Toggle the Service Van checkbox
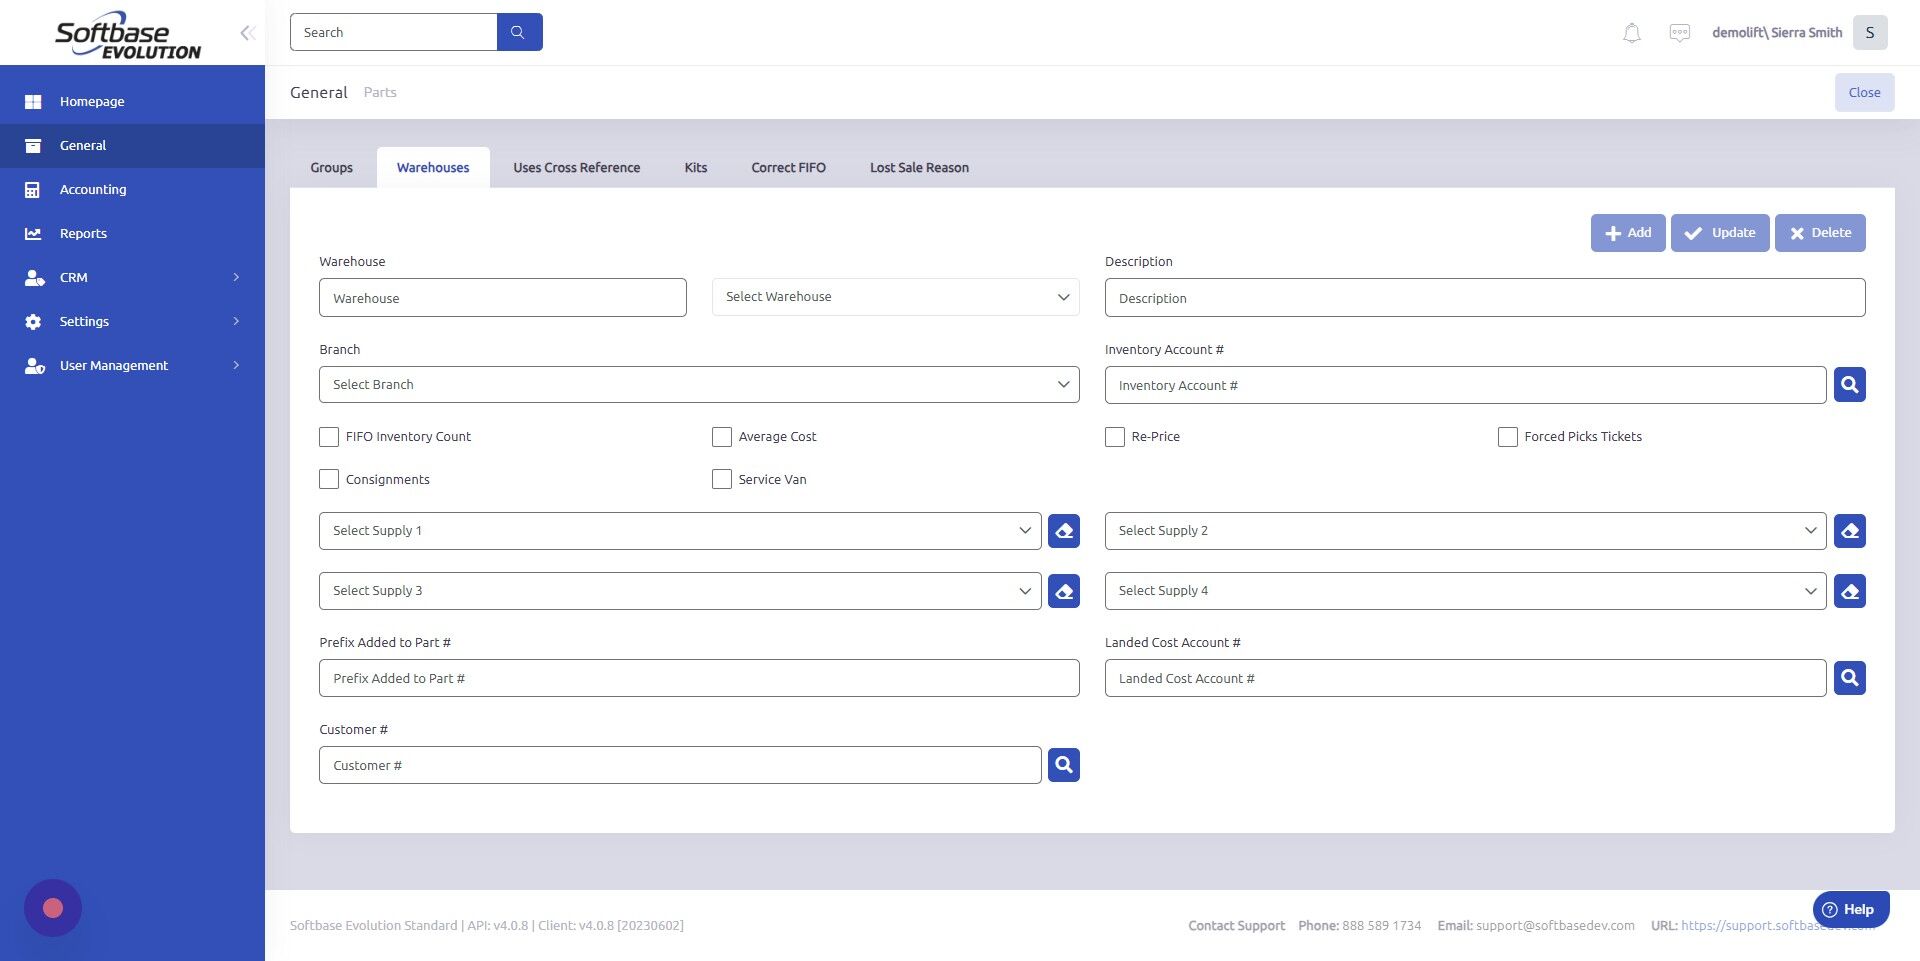Screen dimensions: 1920x961 point(722,479)
